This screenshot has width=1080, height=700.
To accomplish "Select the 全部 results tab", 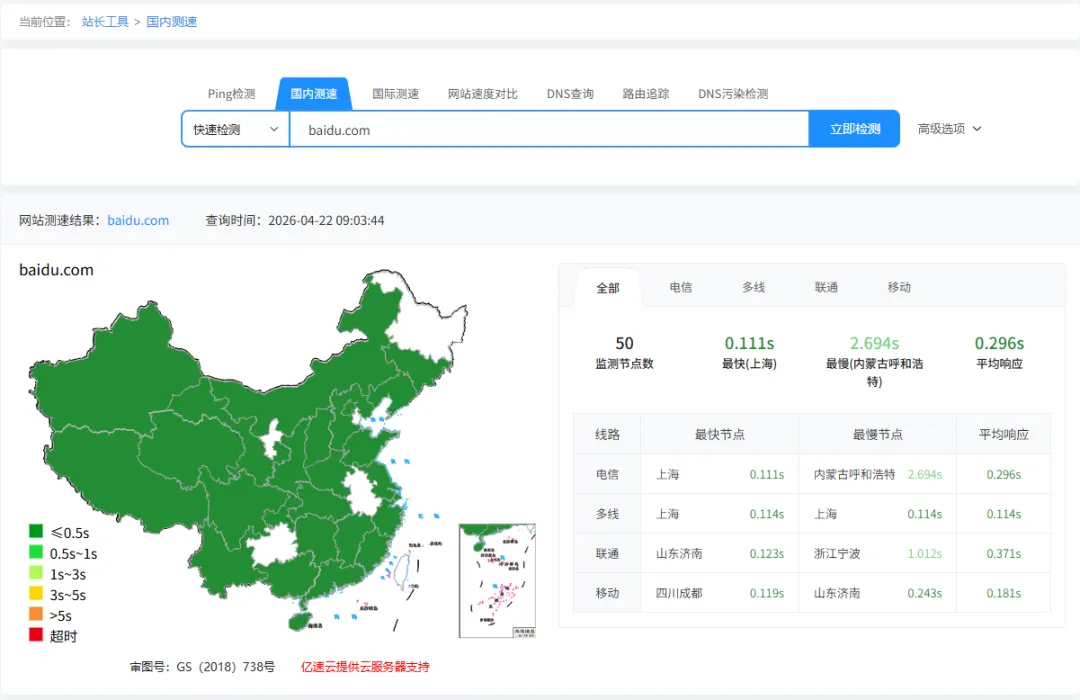I will pos(608,288).
